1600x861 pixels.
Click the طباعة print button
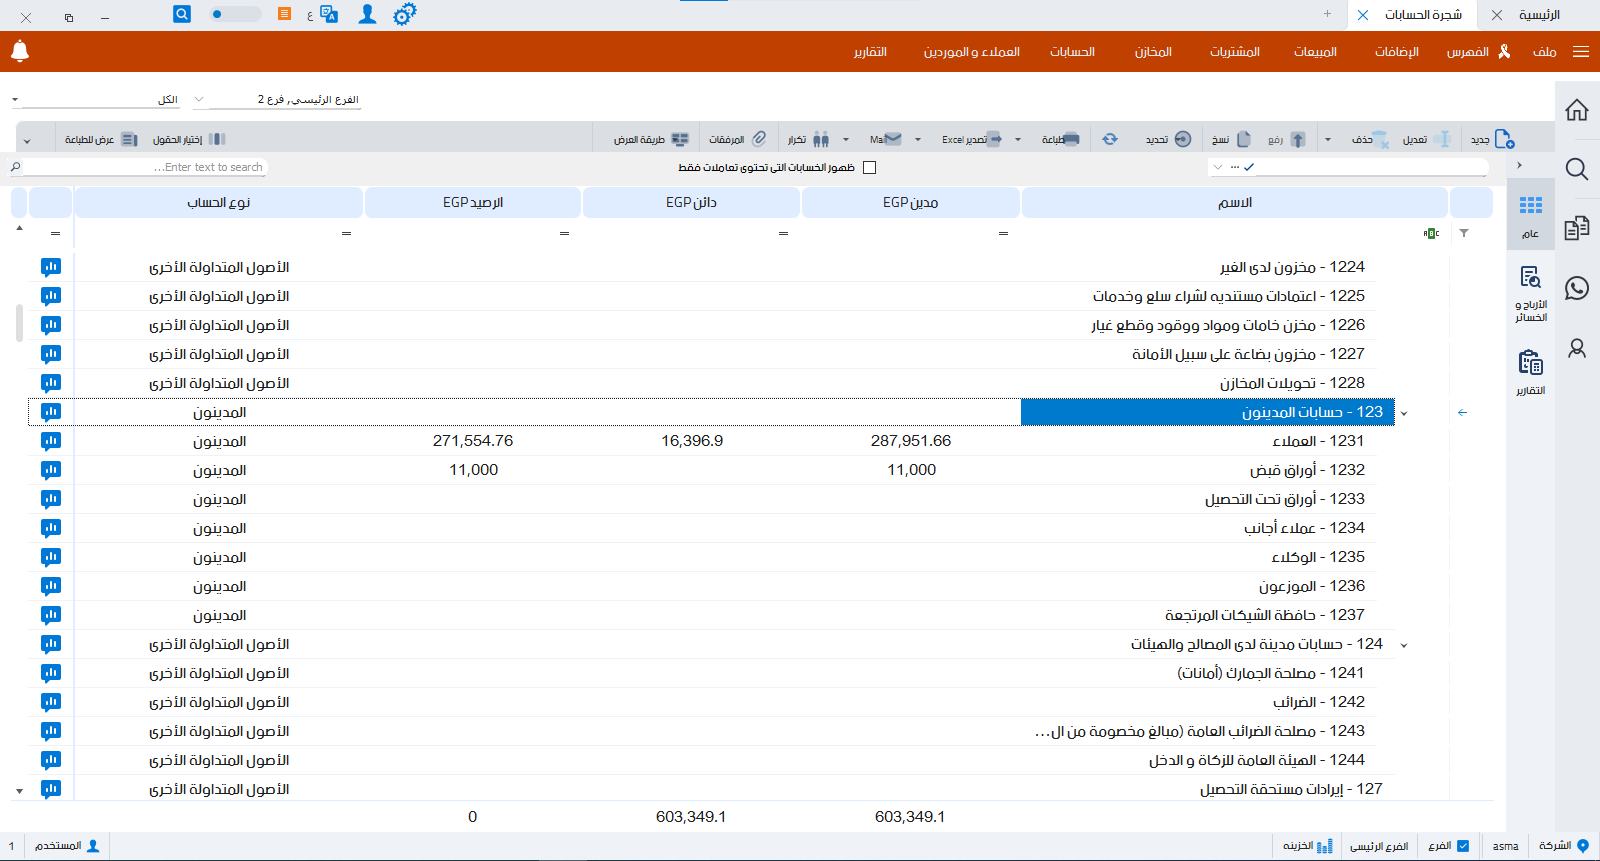[x=1061, y=140]
